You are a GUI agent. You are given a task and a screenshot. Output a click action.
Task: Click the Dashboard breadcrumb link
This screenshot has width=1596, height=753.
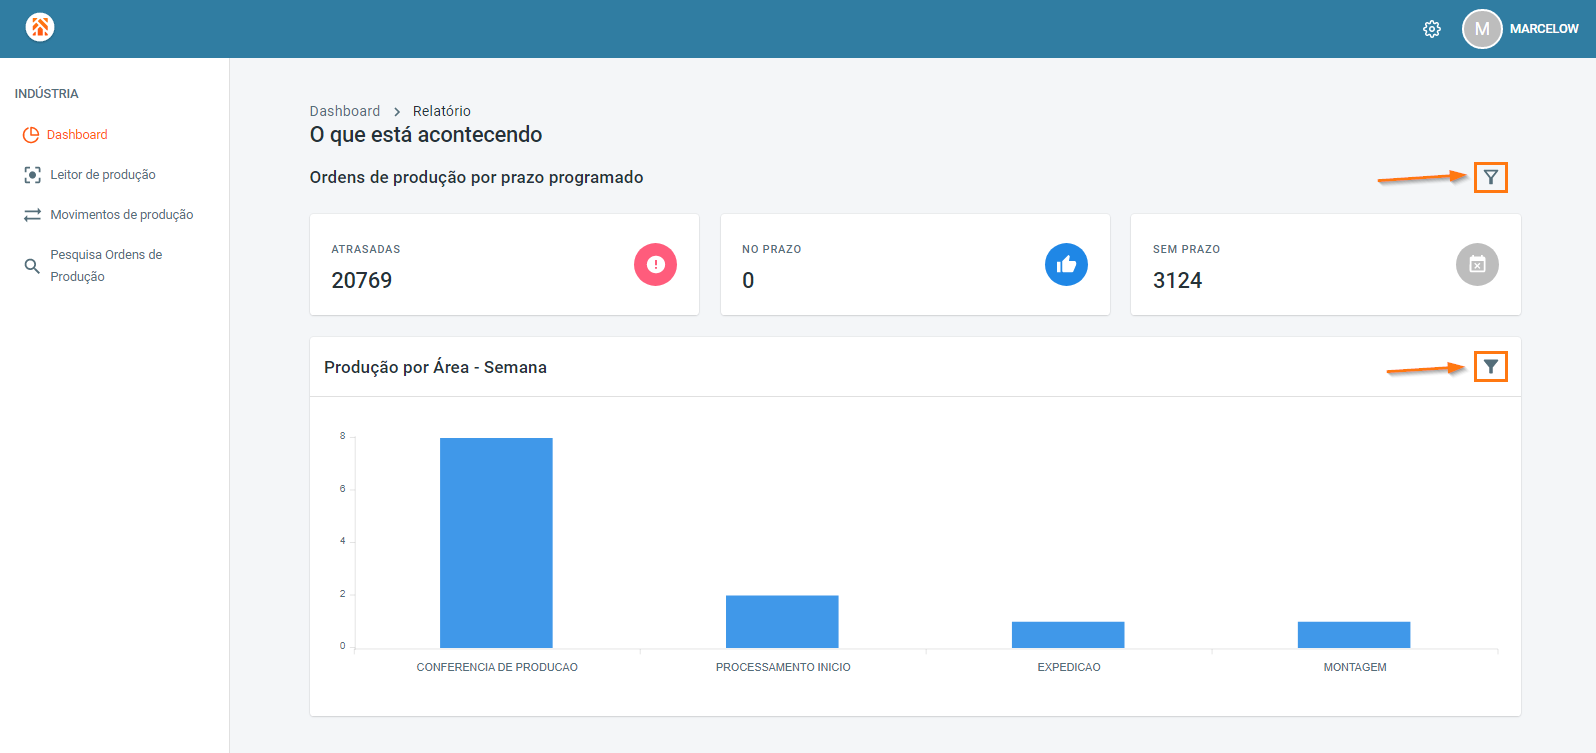tap(345, 111)
